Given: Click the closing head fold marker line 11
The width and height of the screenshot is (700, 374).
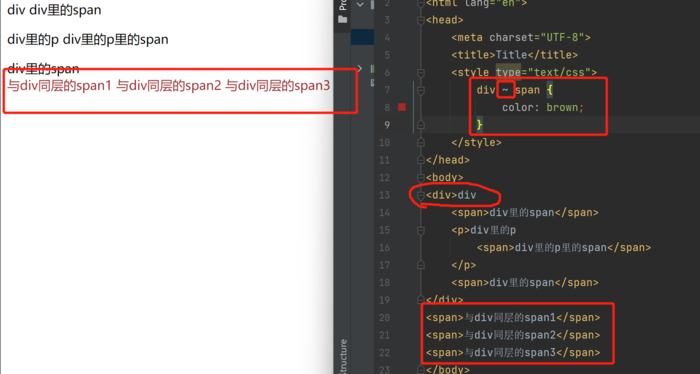Looking at the screenshot, I should point(421,160).
